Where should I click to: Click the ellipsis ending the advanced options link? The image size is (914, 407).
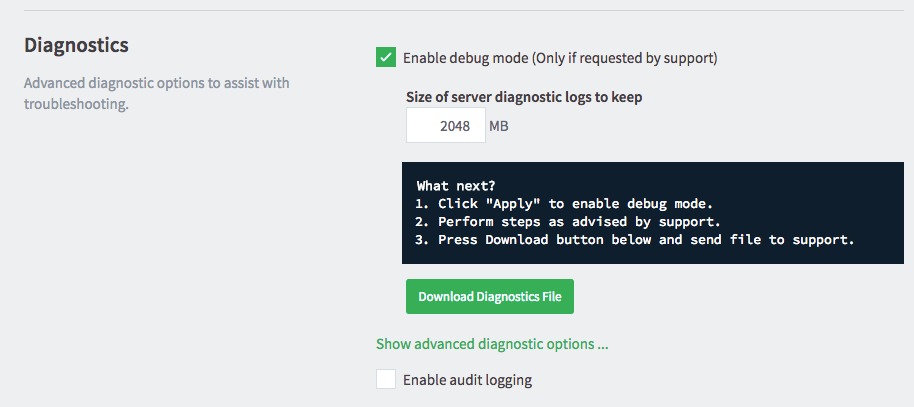[603, 346]
